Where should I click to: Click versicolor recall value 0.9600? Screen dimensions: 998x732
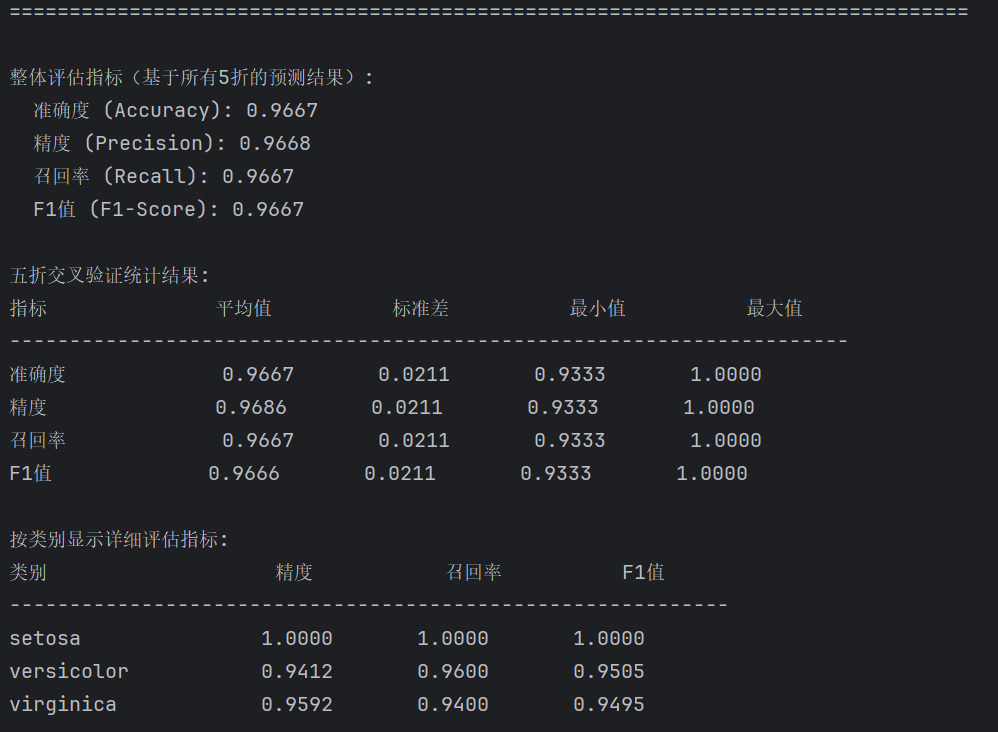[x=453, y=672]
